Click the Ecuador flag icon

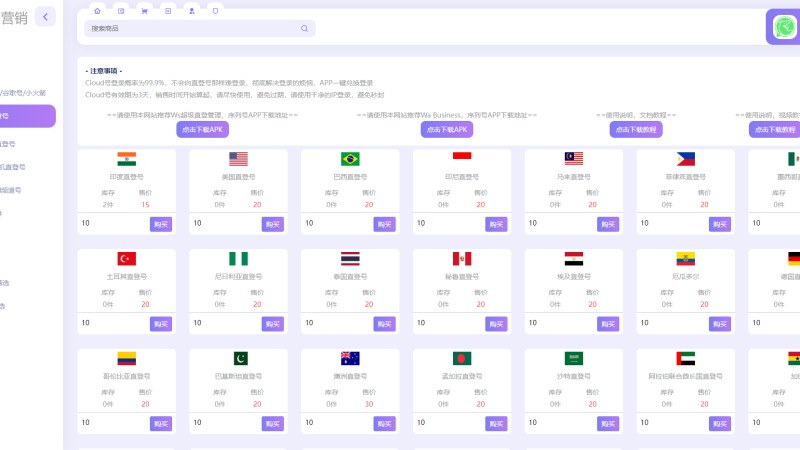[x=685, y=259]
